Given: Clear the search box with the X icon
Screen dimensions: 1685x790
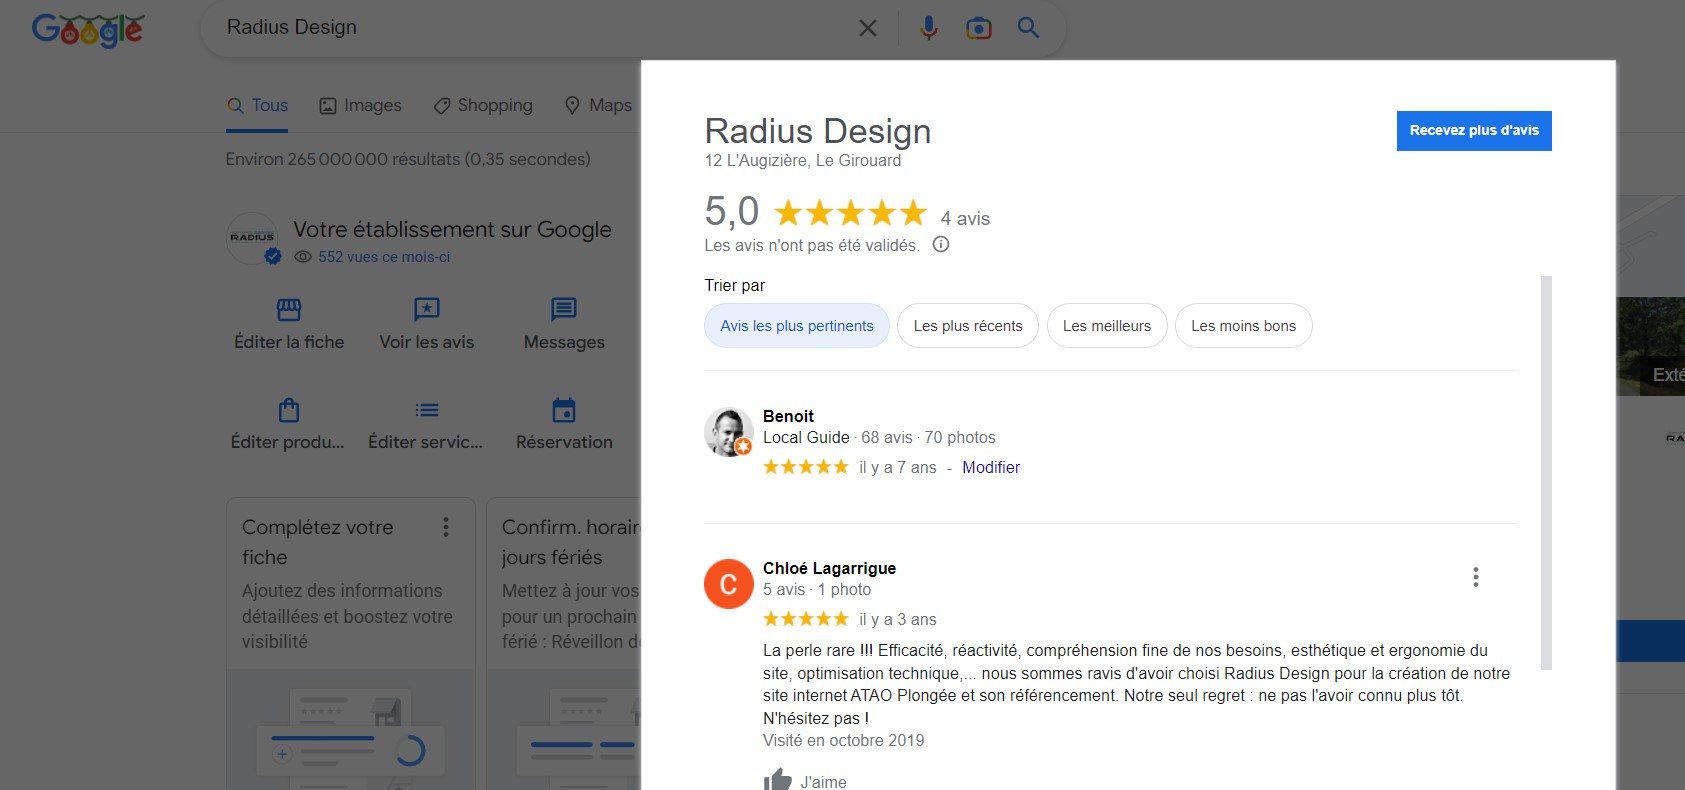Looking at the screenshot, I should pos(868,28).
